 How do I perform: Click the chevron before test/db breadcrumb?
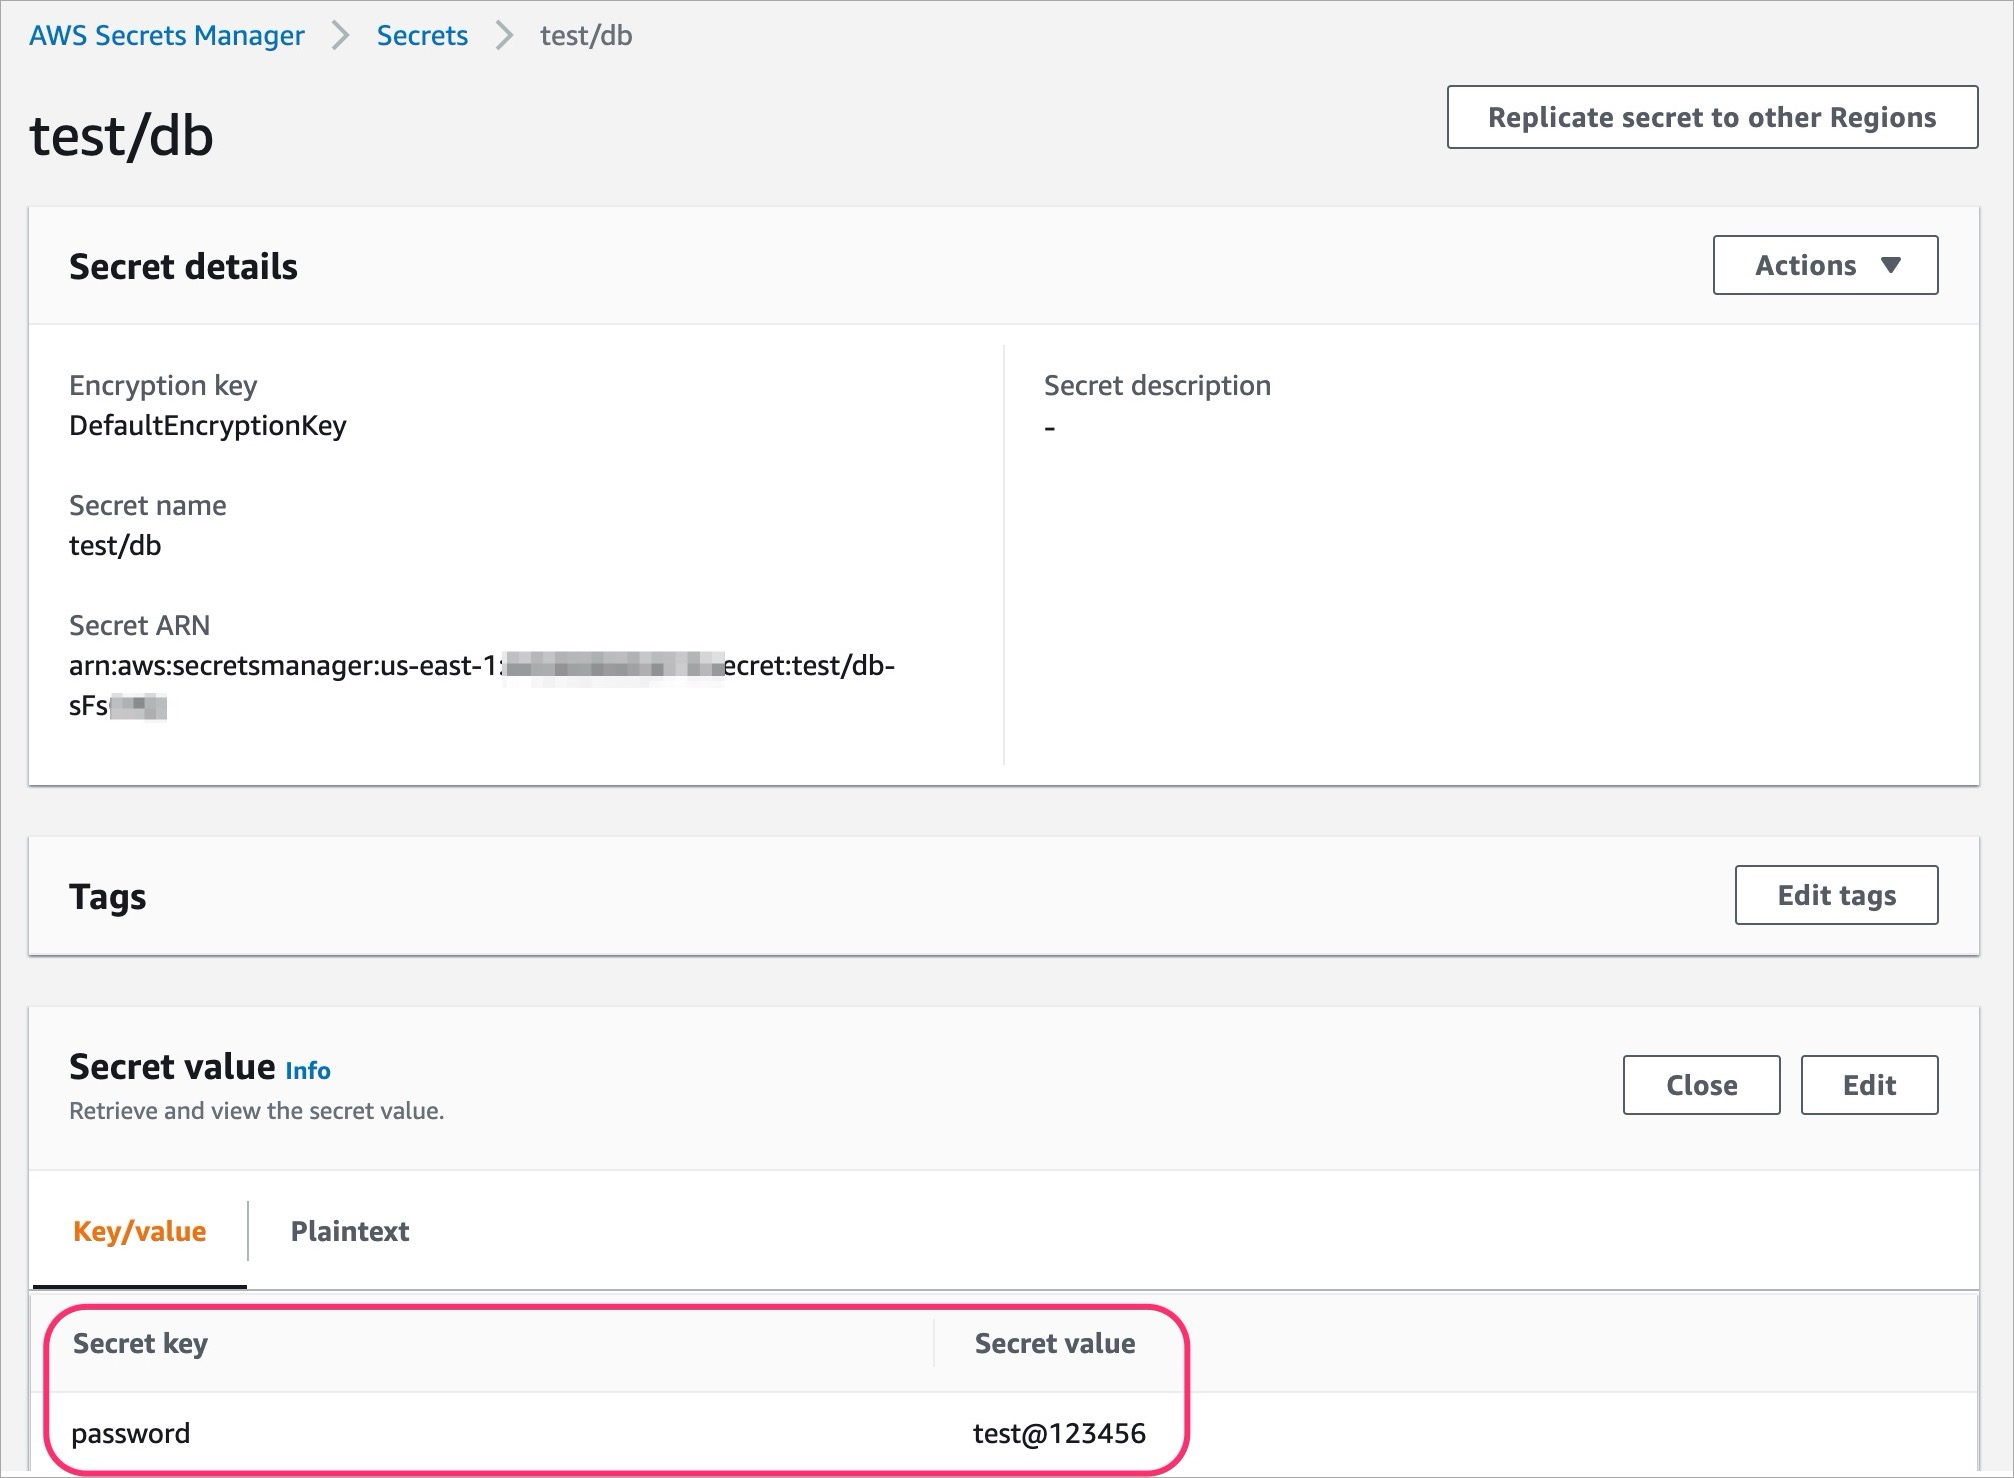point(505,36)
